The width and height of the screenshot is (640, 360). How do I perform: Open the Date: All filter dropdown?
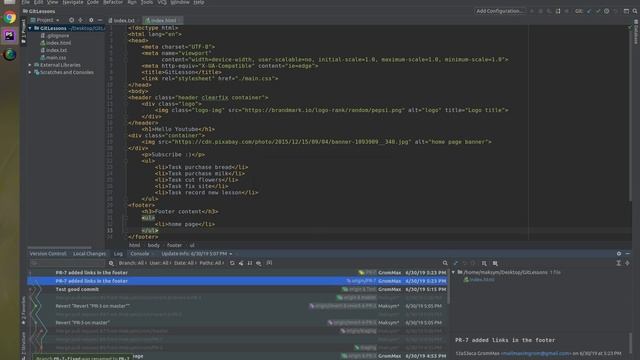pos(185,263)
